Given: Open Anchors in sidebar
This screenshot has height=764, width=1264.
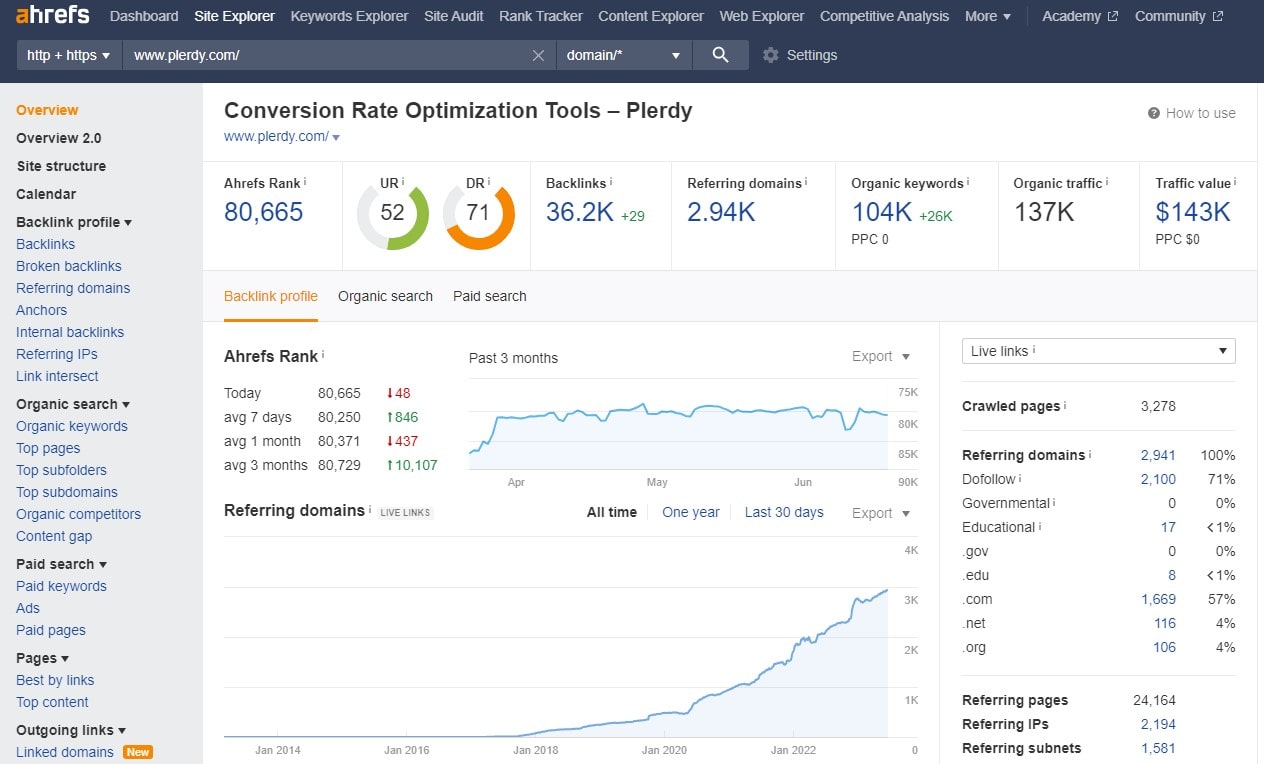Looking at the screenshot, I should (42, 310).
